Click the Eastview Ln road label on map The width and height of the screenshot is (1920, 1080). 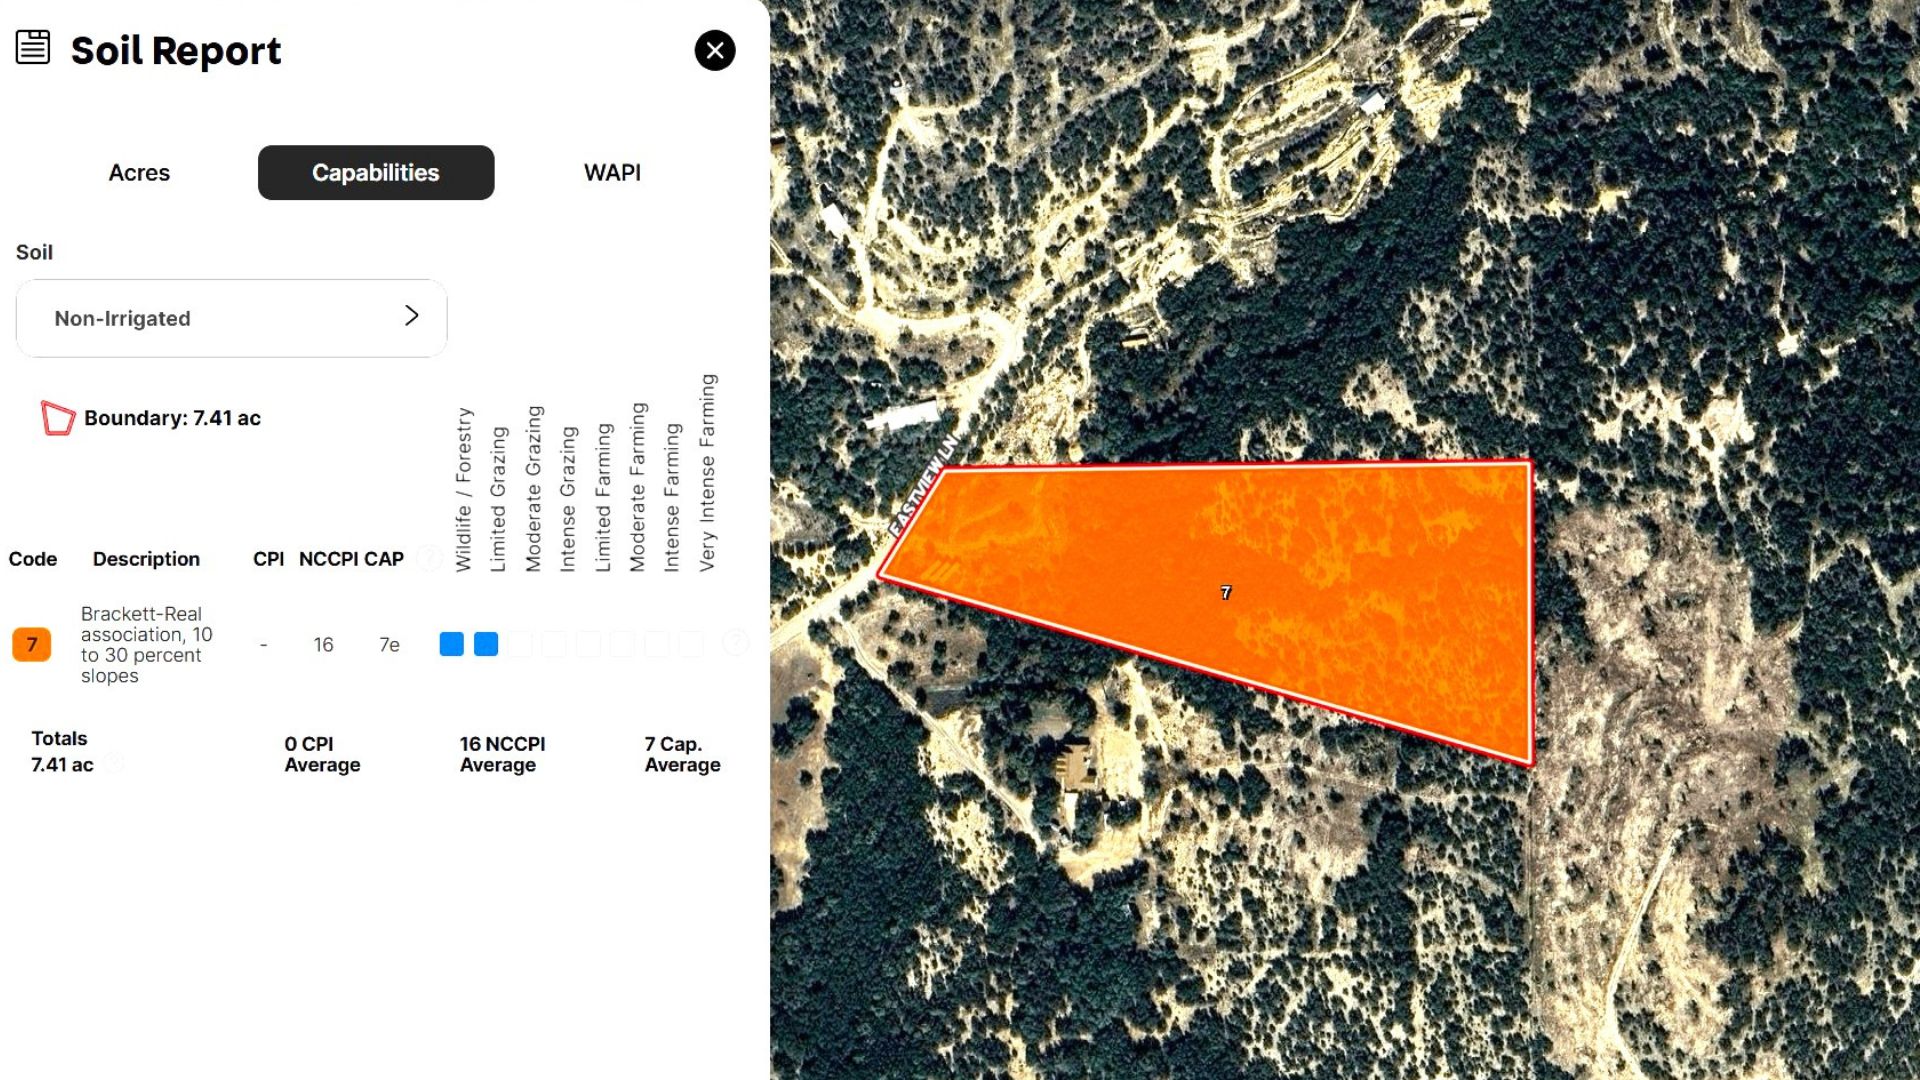coord(922,486)
